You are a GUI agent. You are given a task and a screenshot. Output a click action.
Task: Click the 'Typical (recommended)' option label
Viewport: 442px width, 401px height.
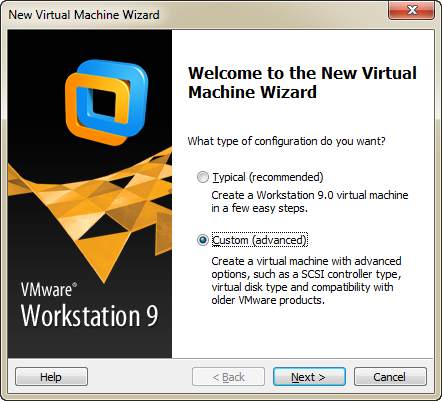coord(268,177)
